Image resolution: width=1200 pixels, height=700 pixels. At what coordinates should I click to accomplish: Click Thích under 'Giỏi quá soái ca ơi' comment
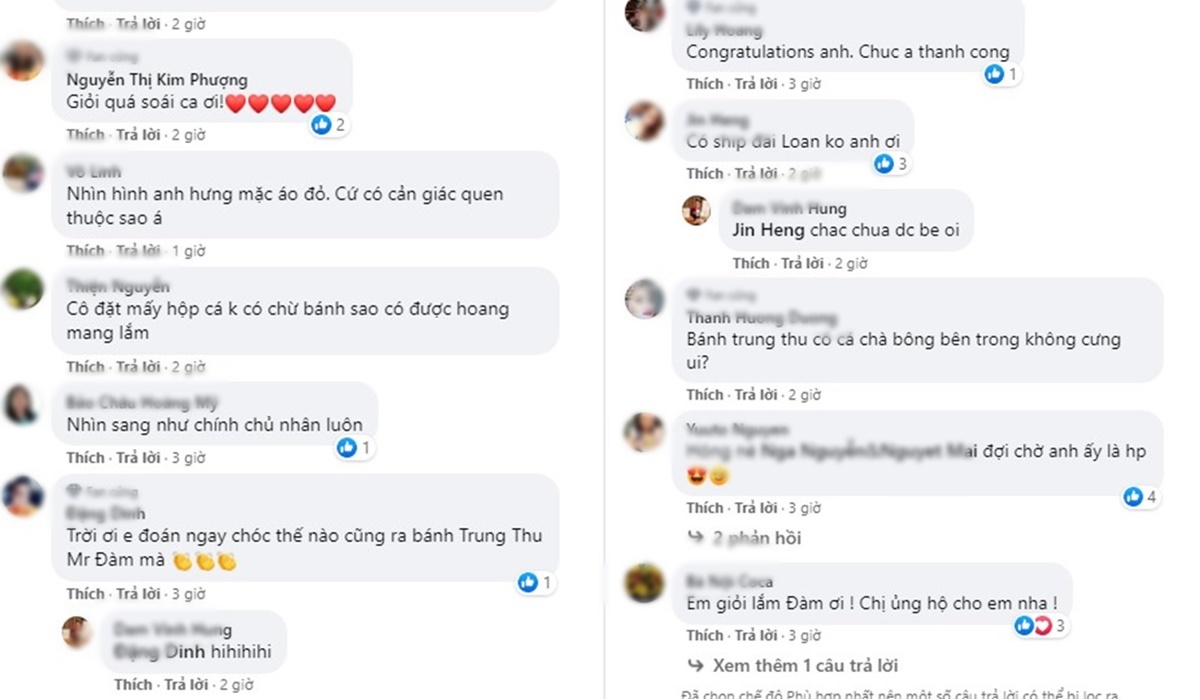click(x=85, y=134)
